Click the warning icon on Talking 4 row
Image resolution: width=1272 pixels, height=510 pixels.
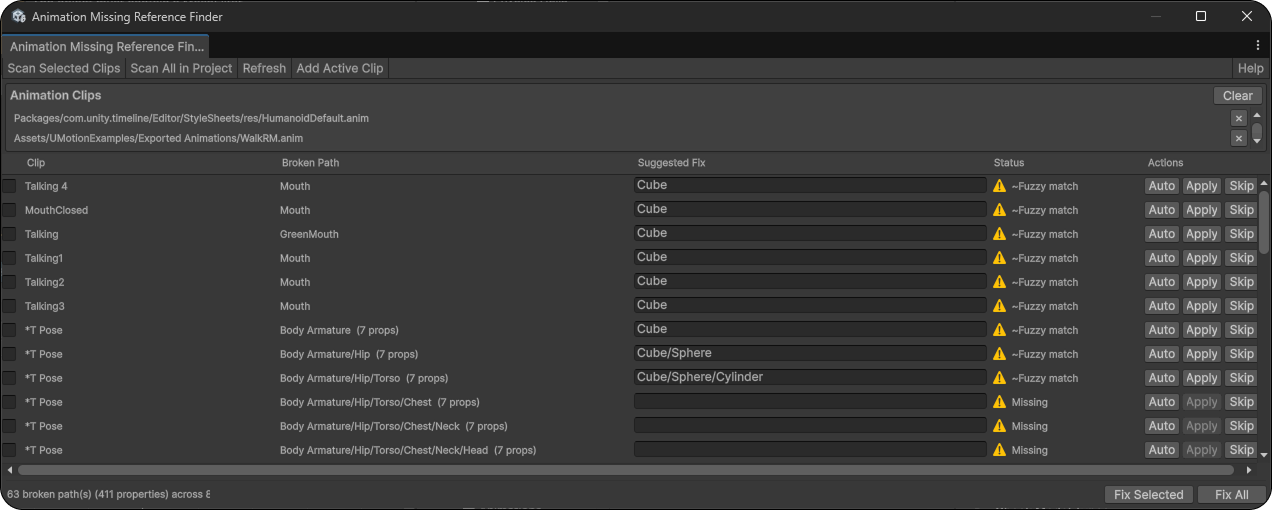(x=999, y=186)
